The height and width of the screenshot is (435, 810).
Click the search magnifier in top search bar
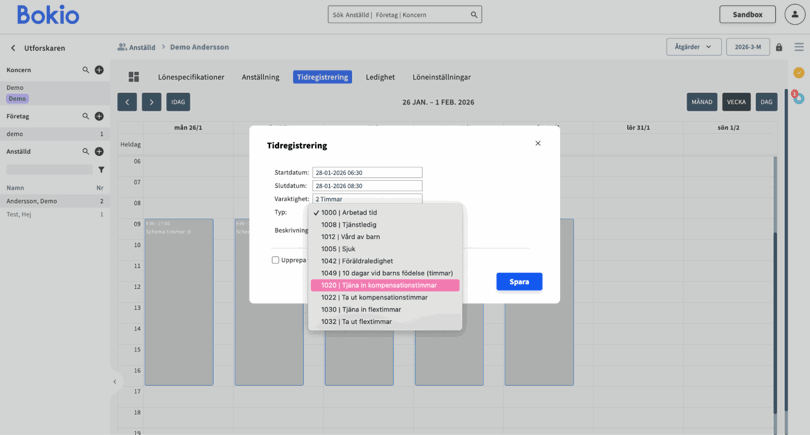(474, 15)
